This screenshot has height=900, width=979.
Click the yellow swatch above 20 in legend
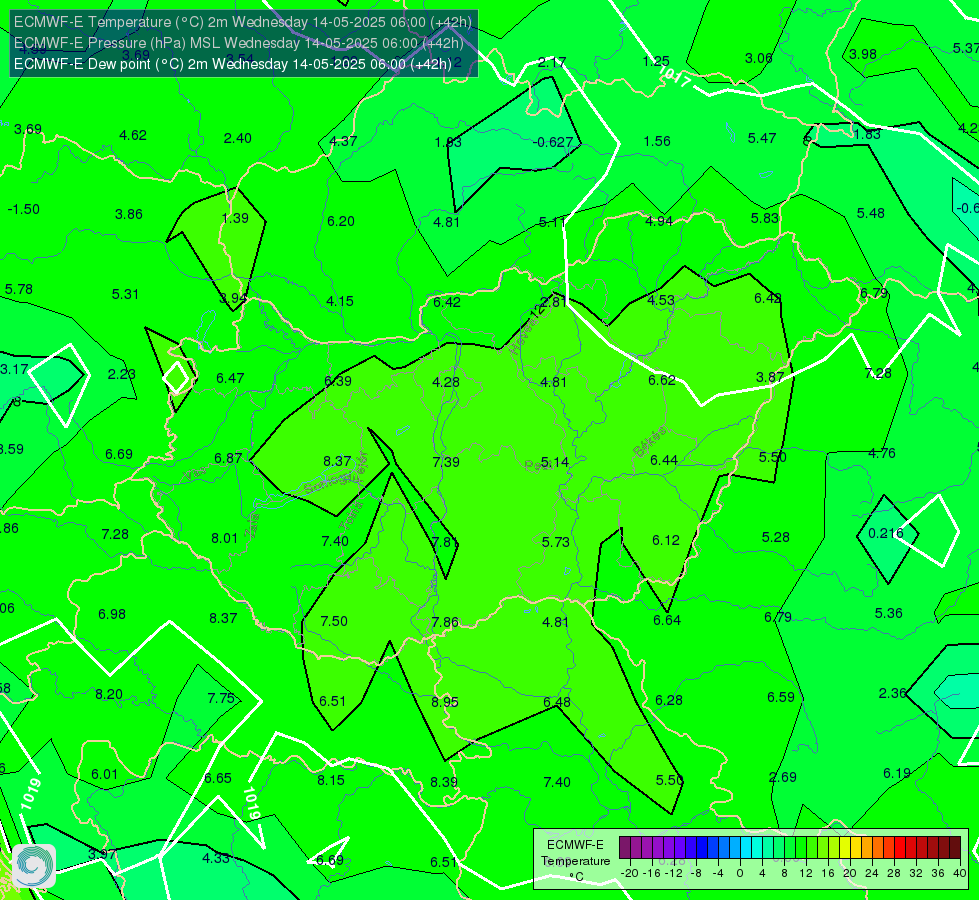tap(845, 848)
